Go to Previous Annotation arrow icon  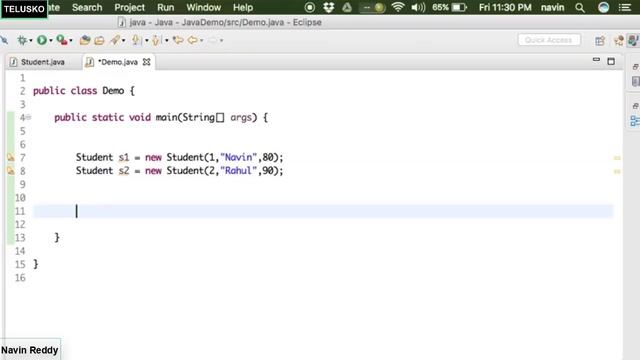tap(156, 40)
